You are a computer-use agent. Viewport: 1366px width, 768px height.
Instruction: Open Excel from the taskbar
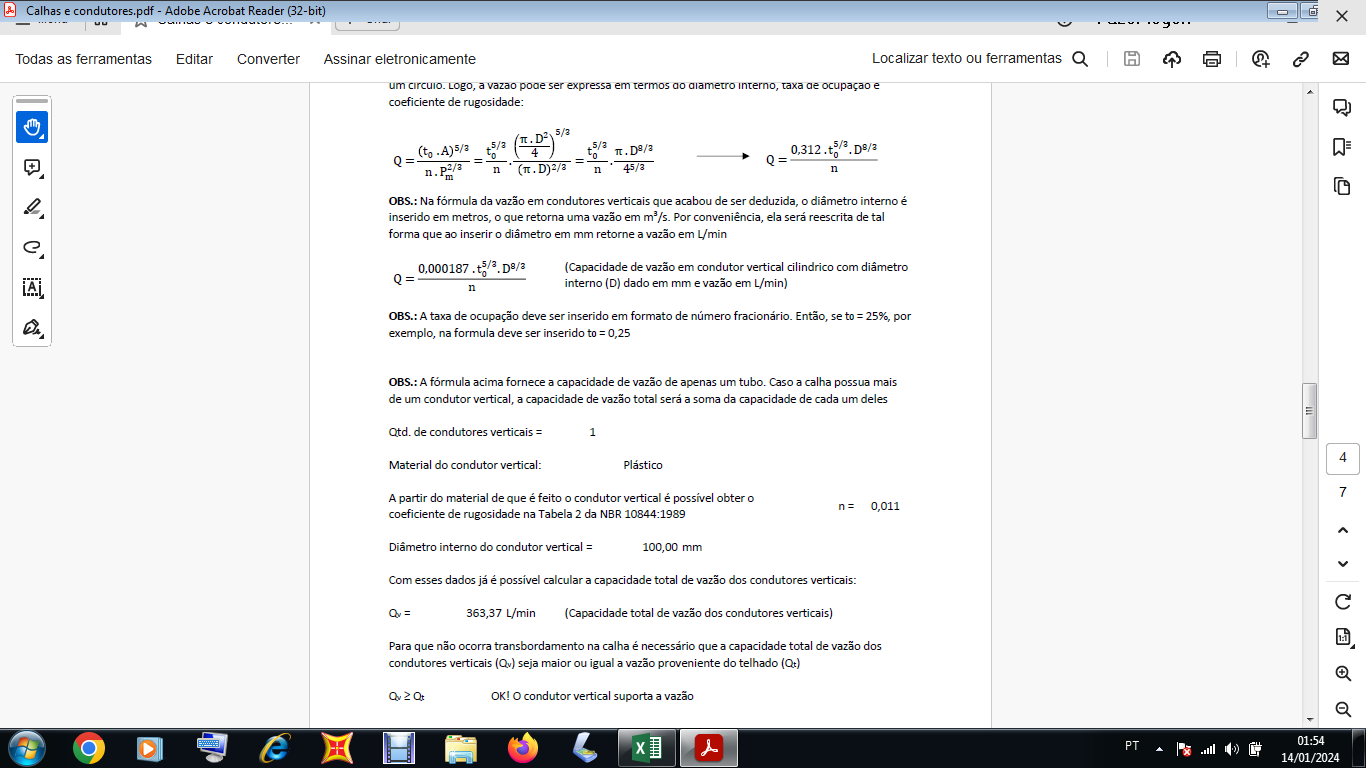click(x=647, y=747)
